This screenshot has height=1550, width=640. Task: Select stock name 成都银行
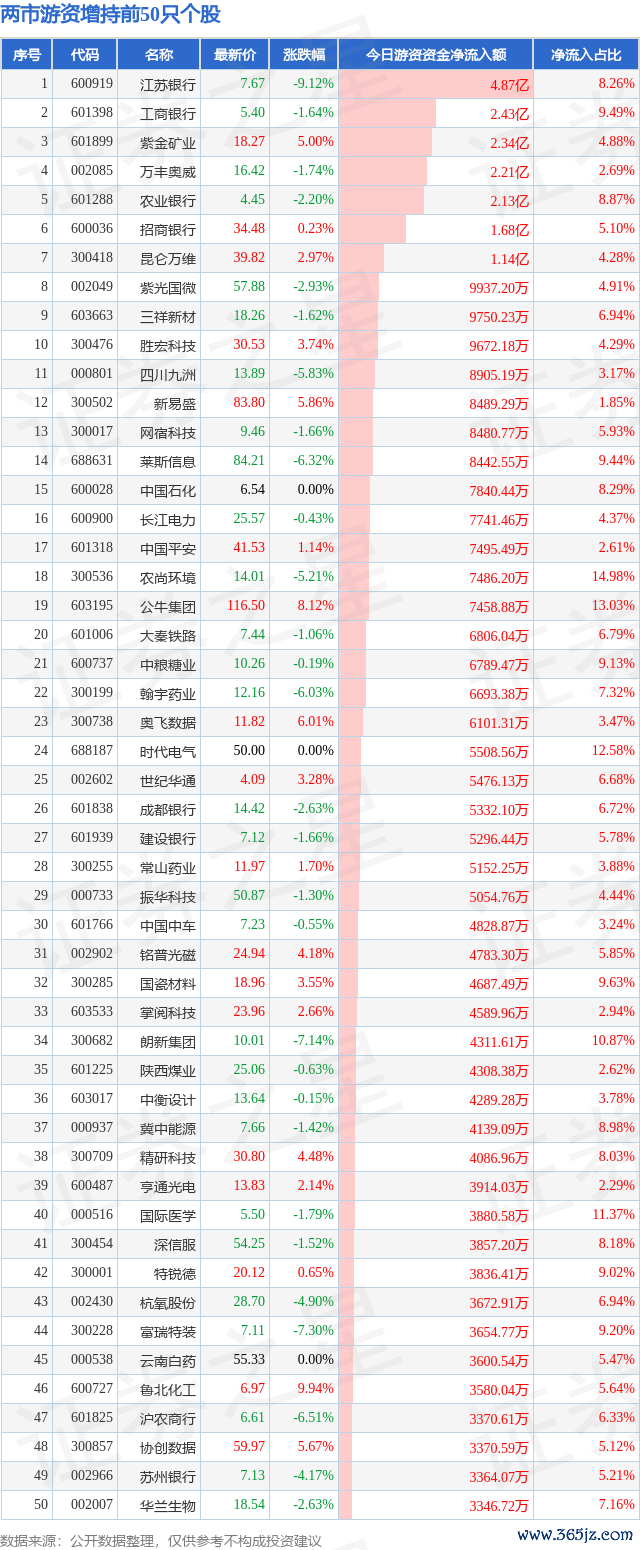coord(169,810)
